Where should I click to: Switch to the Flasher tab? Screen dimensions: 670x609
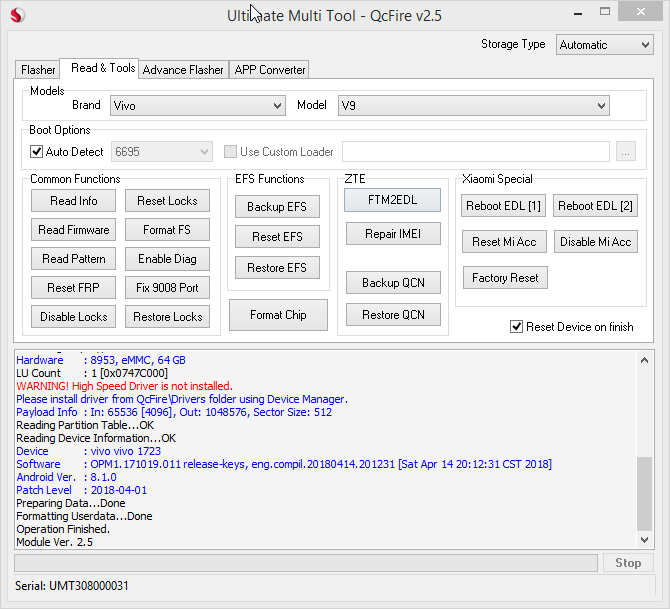[38, 70]
